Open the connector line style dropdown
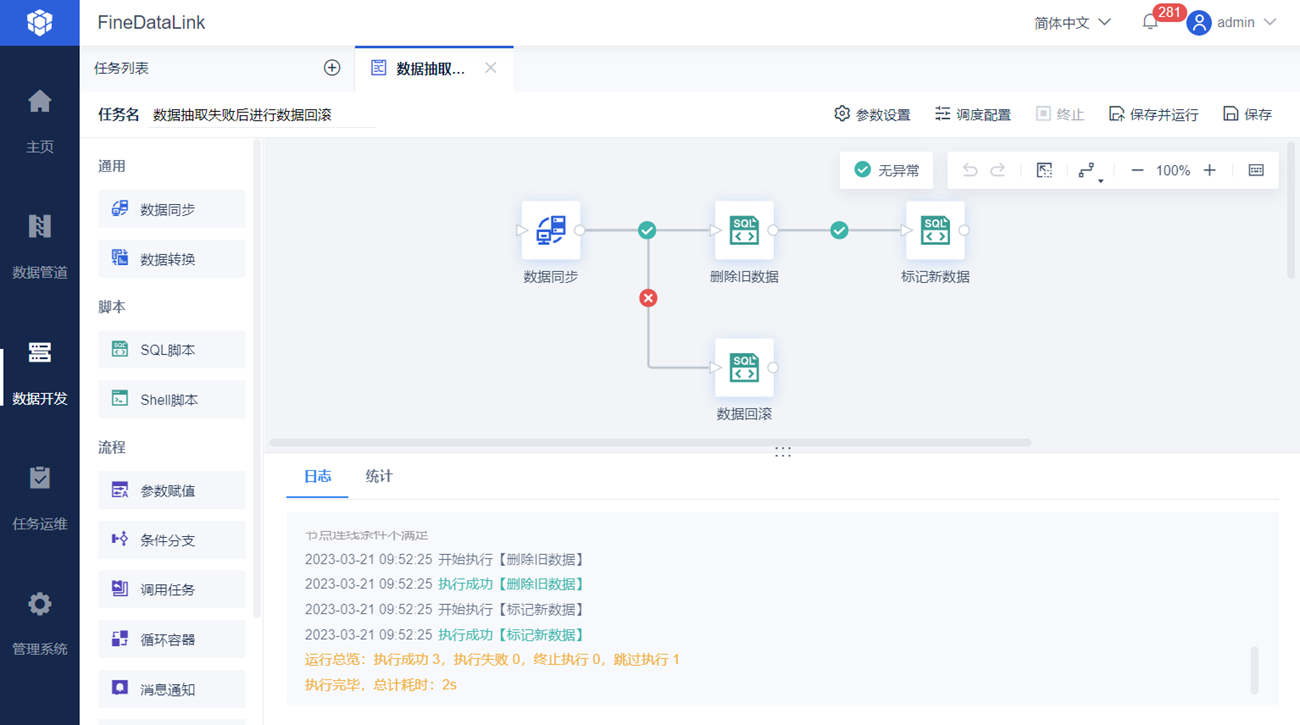The image size is (1300, 725). click(x=1089, y=171)
